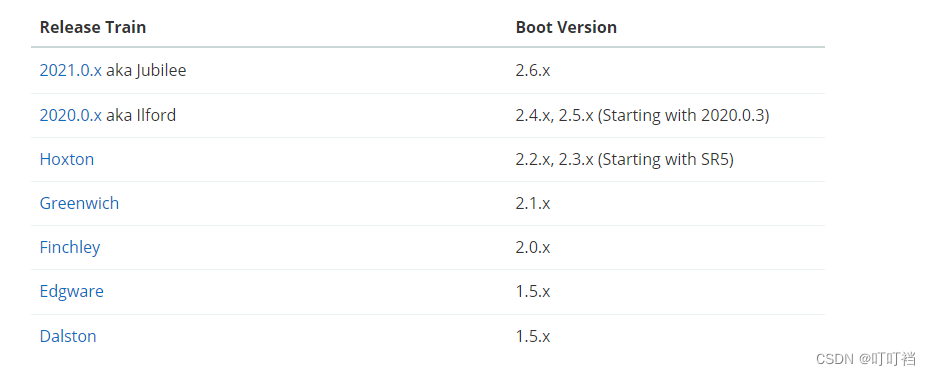Screen dimensions: 931x375
Task: Click the 1.5.x cell in Dalston row
Action: point(533,336)
